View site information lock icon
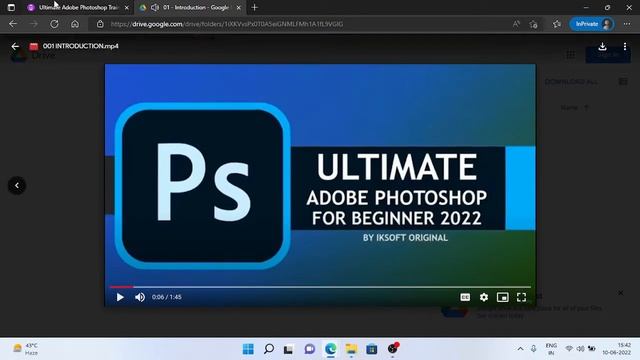 pyautogui.click(x=100, y=24)
